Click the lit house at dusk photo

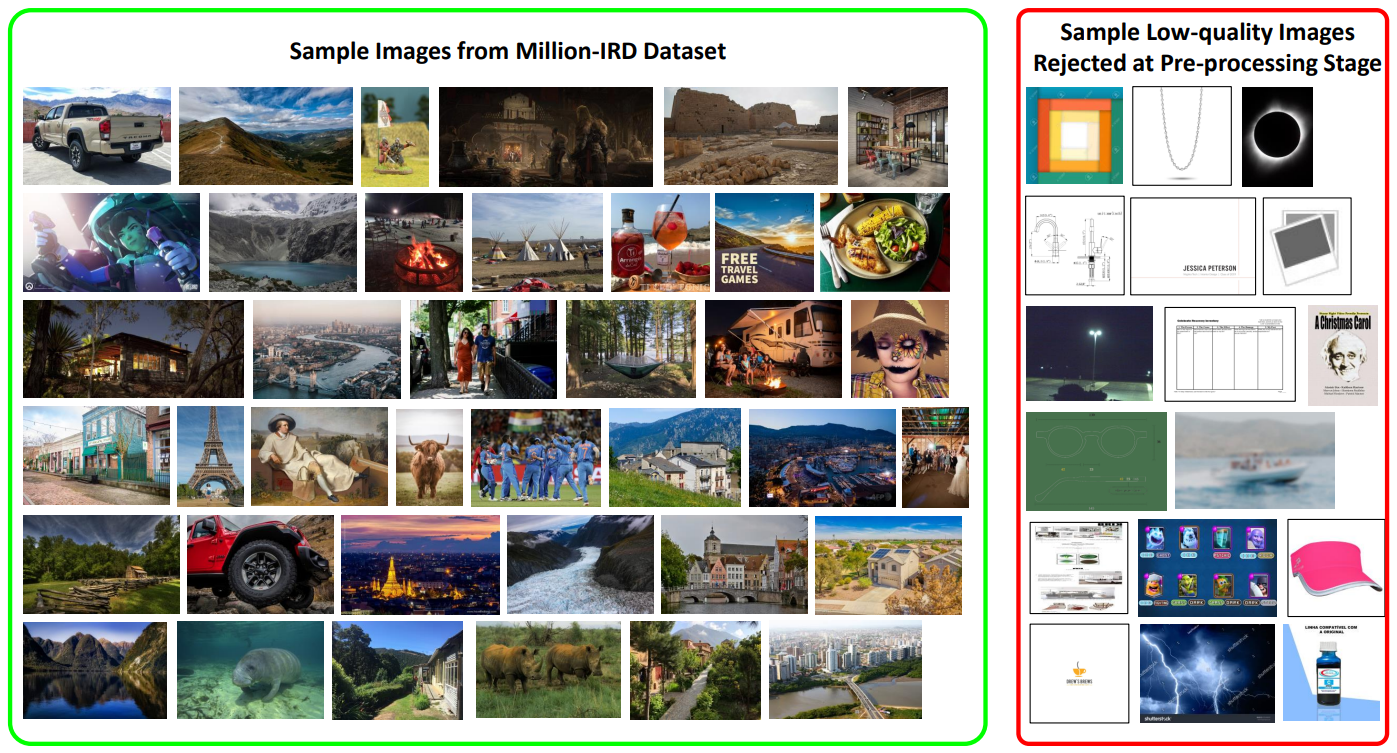(133, 349)
